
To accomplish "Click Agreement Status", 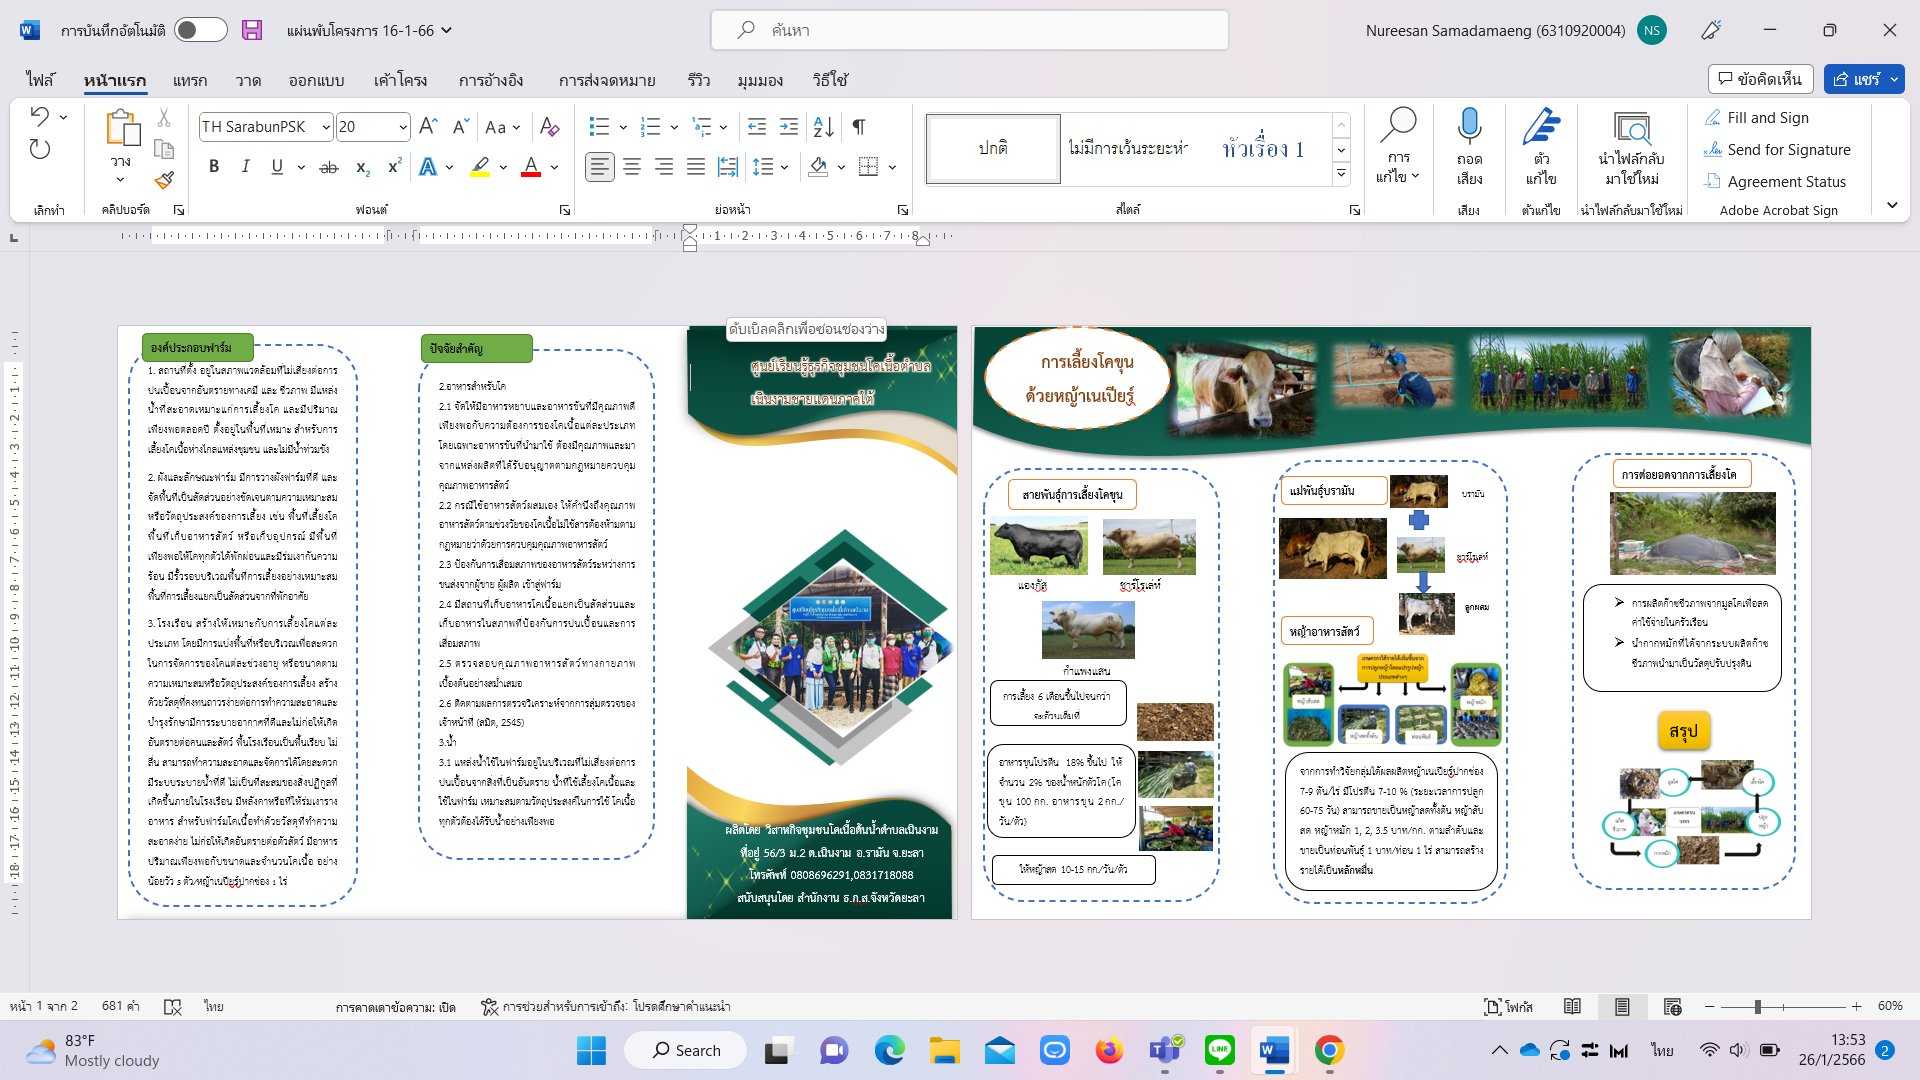I will [x=1775, y=182].
